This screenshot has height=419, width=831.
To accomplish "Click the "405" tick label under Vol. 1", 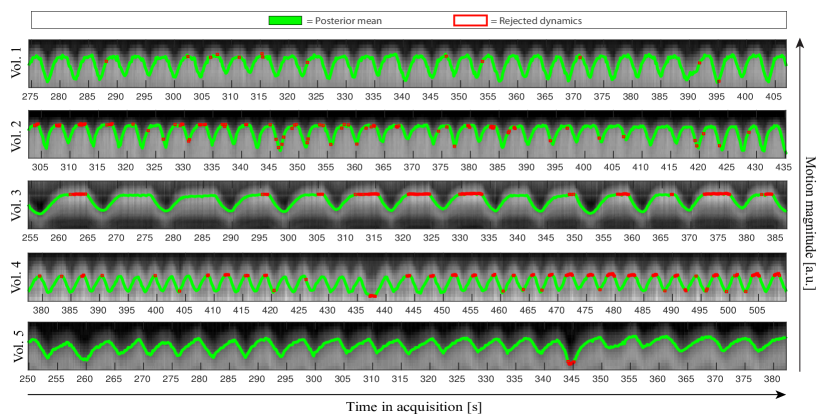I will (x=773, y=96).
